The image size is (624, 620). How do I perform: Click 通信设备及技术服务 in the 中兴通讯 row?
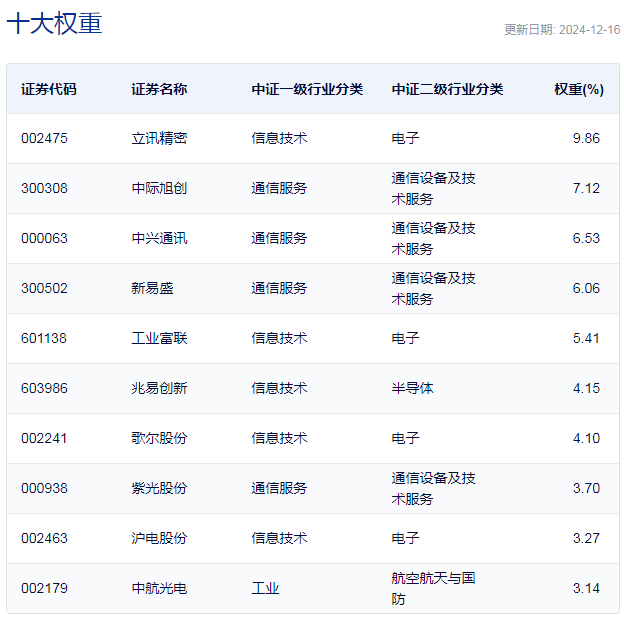coord(433,238)
